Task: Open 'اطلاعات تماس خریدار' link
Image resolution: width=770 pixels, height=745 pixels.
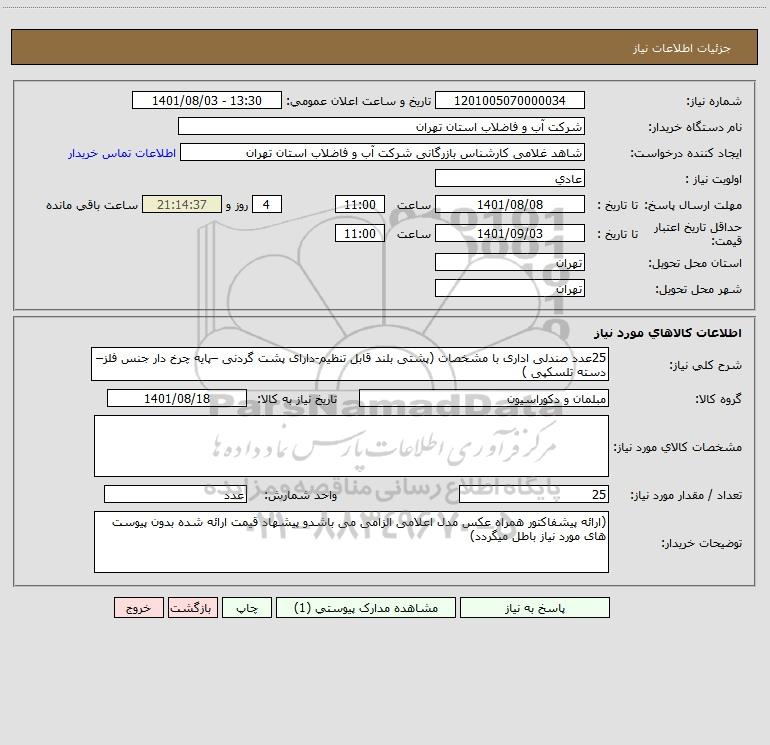Action: [x=122, y=153]
